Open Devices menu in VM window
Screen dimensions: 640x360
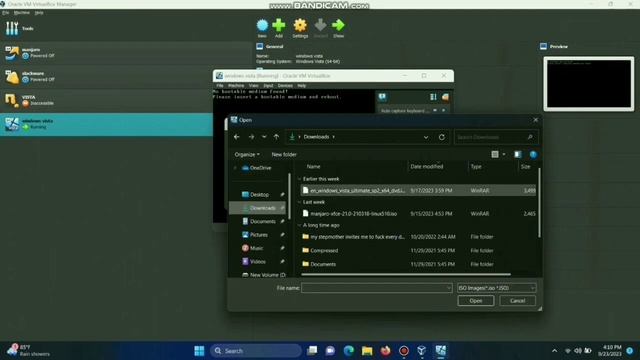click(x=285, y=86)
